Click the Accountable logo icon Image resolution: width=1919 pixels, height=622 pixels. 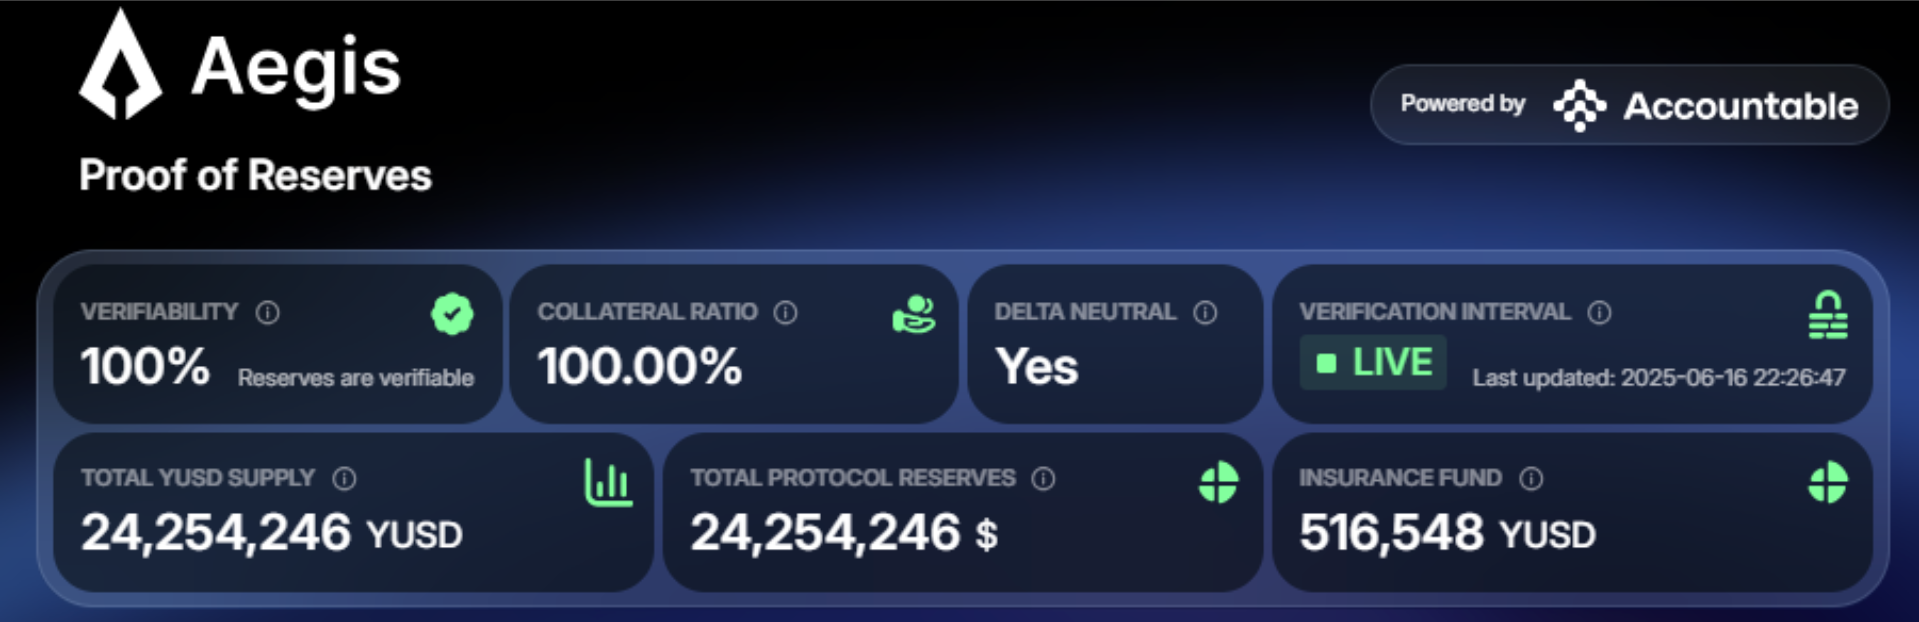click(x=1579, y=105)
